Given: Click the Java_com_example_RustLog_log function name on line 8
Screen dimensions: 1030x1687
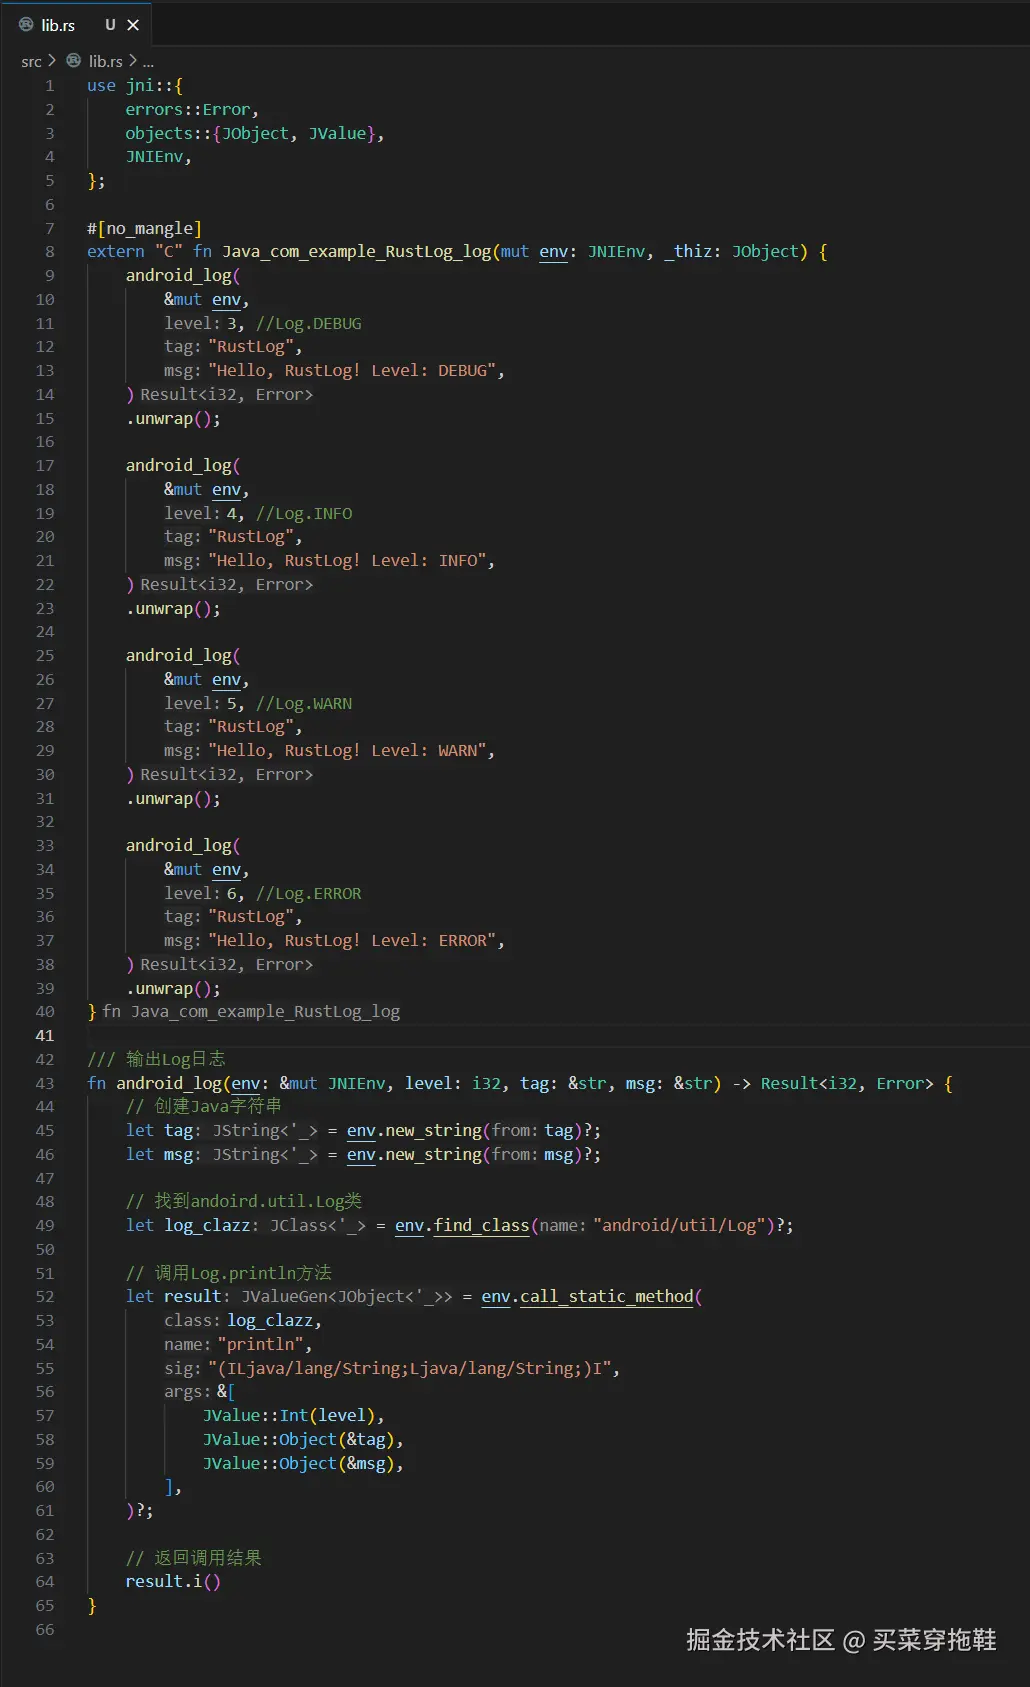Looking at the screenshot, I should [356, 252].
